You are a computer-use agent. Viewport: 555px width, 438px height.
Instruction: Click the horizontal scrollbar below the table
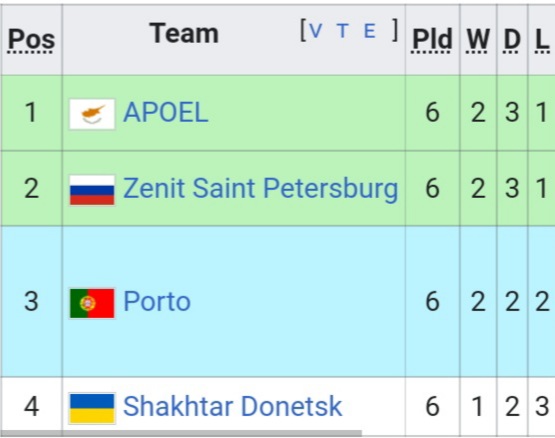point(181,433)
